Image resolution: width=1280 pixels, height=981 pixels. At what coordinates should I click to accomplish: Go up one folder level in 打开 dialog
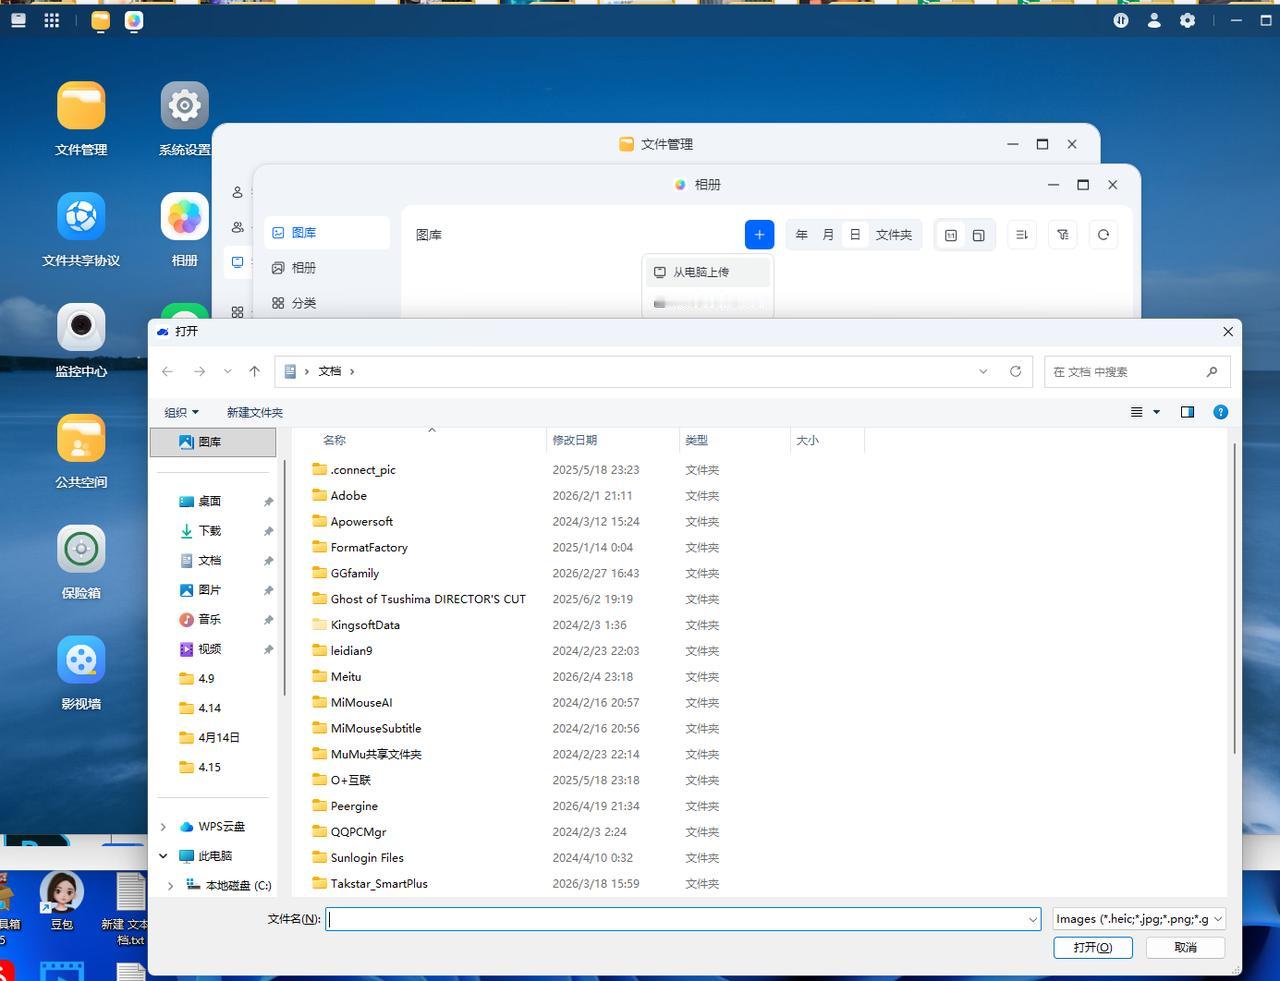[x=255, y=371]
